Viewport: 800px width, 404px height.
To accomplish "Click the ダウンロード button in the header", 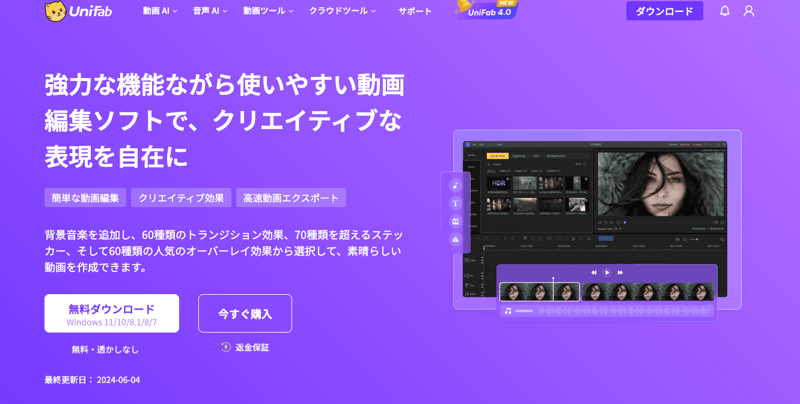I will 664,11.
